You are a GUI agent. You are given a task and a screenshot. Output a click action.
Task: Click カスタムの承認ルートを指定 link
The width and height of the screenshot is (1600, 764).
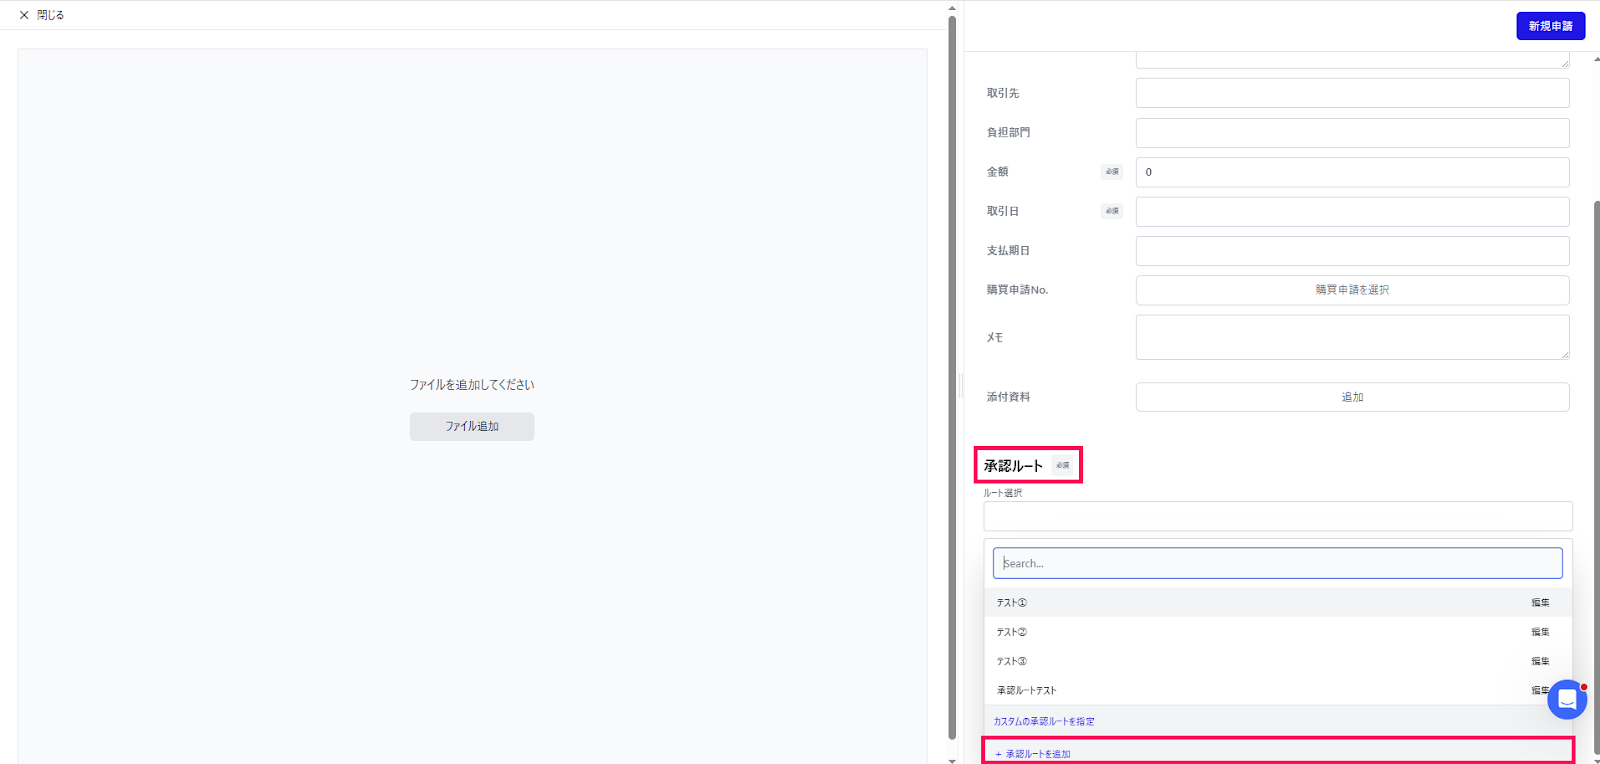1044,721
